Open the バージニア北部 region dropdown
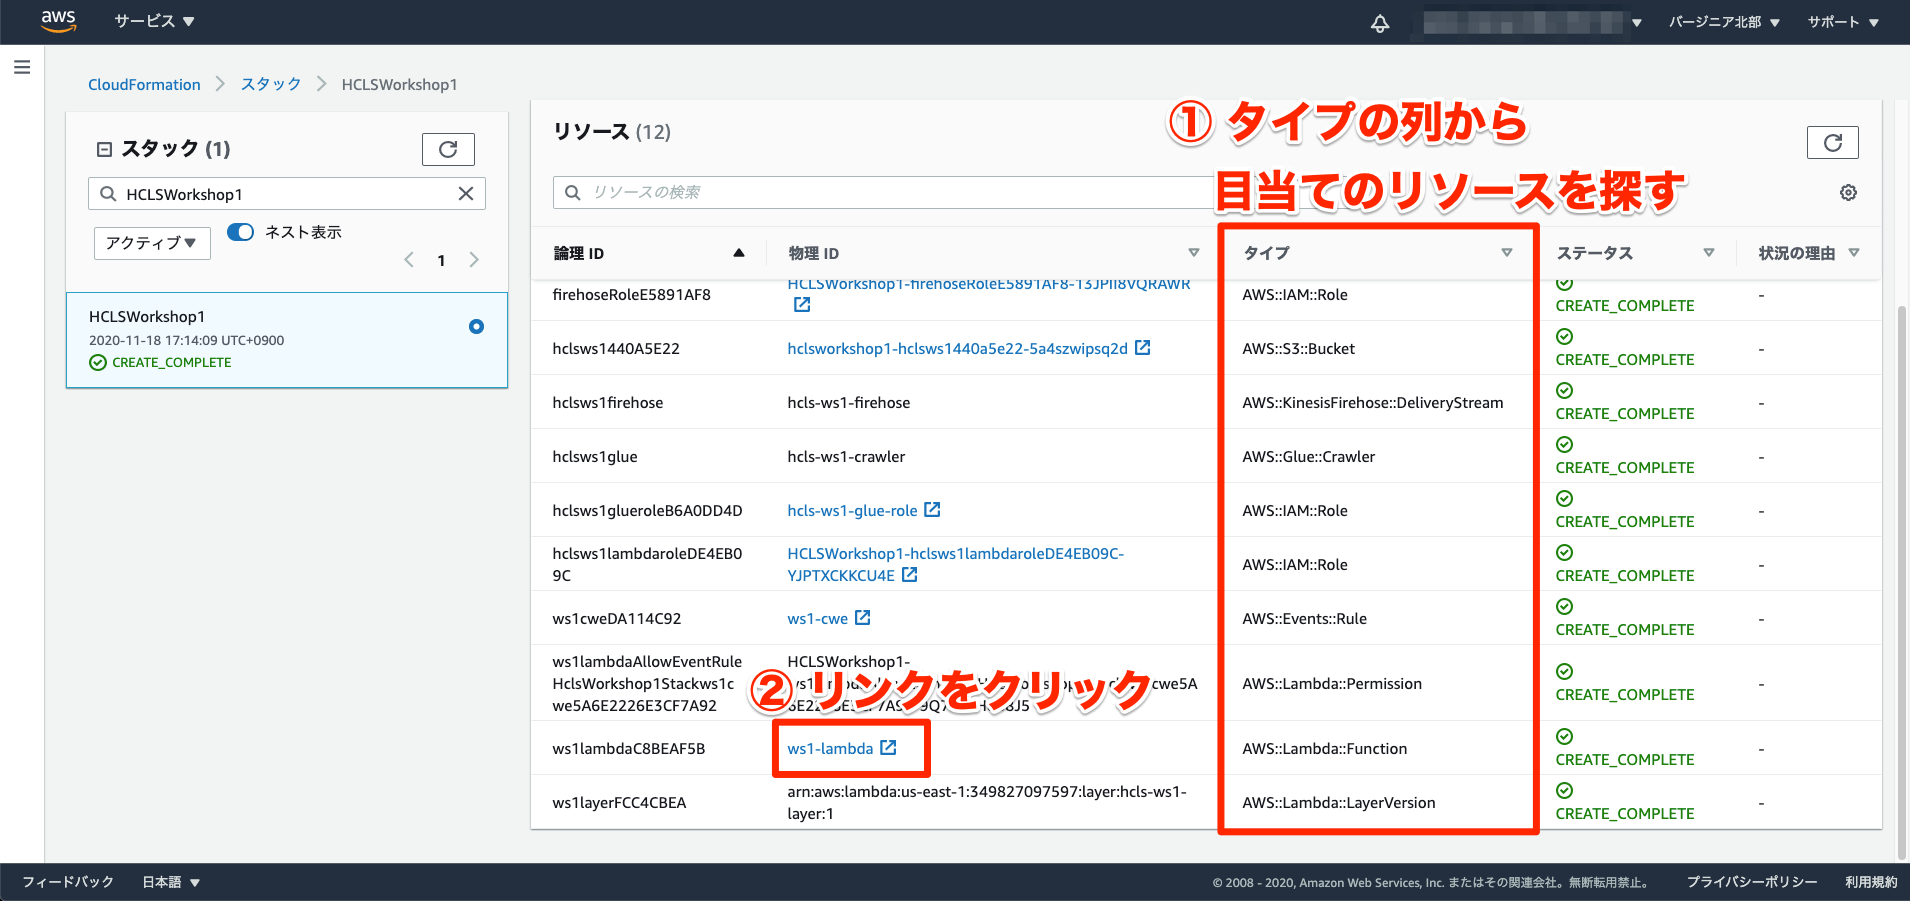 [1724, 22]
